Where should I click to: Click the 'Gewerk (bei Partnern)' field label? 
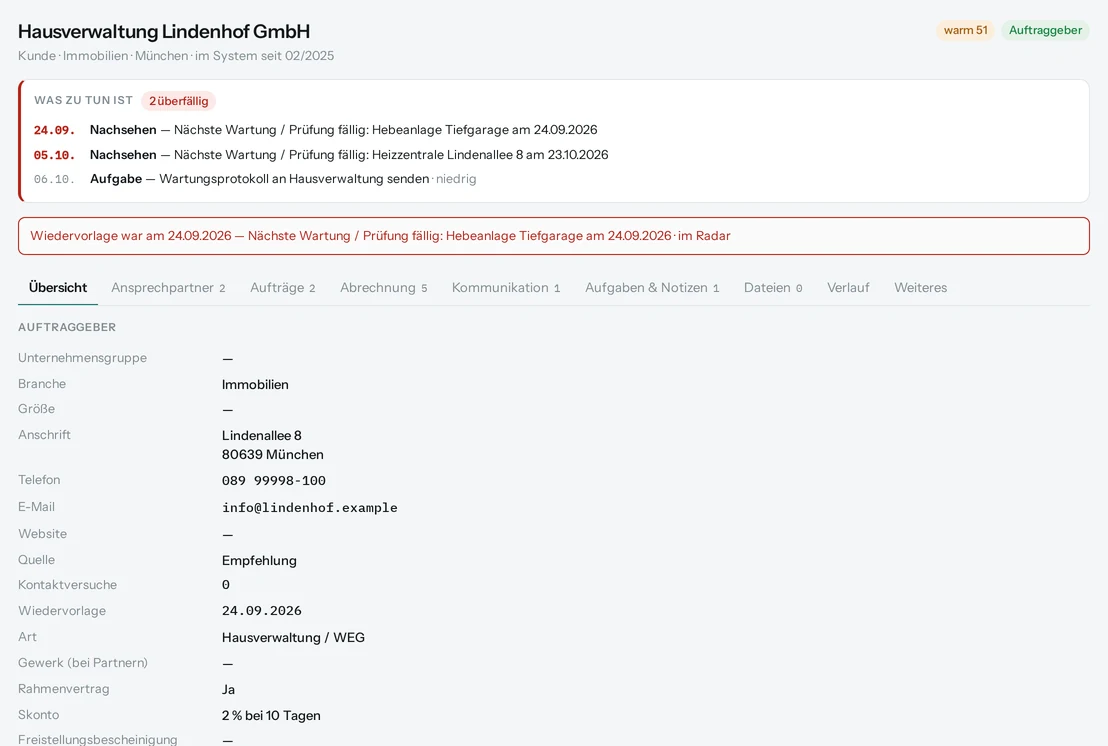point(83,663)
